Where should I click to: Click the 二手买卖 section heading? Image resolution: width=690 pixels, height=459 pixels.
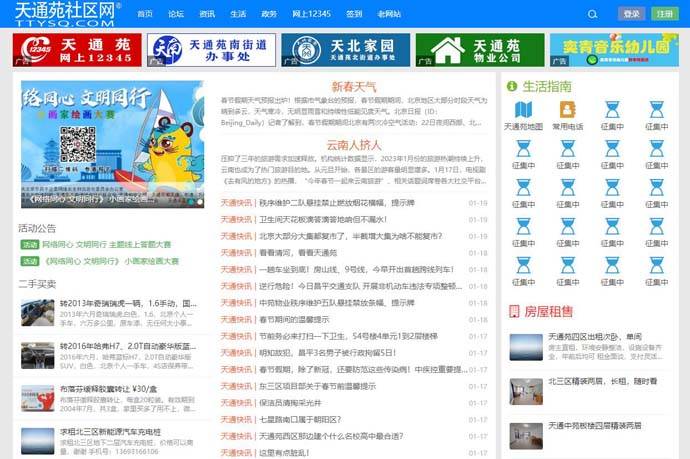37,284
